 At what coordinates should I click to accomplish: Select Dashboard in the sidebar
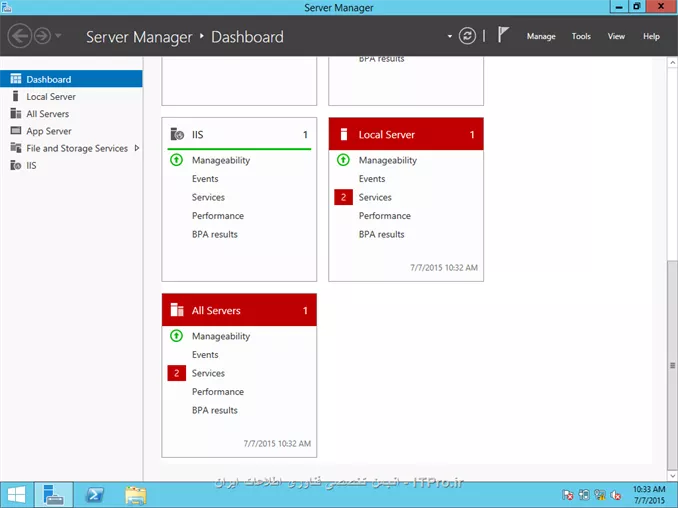click(x=71, y=79)
